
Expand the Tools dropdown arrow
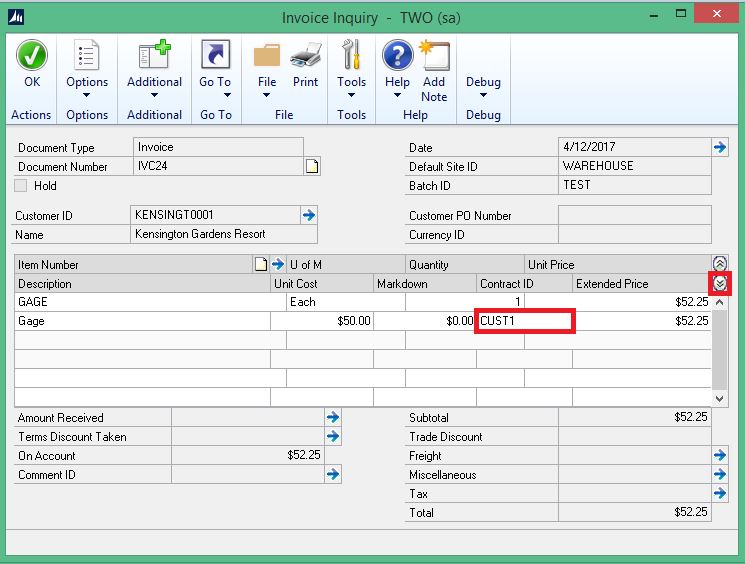point(351,95)
